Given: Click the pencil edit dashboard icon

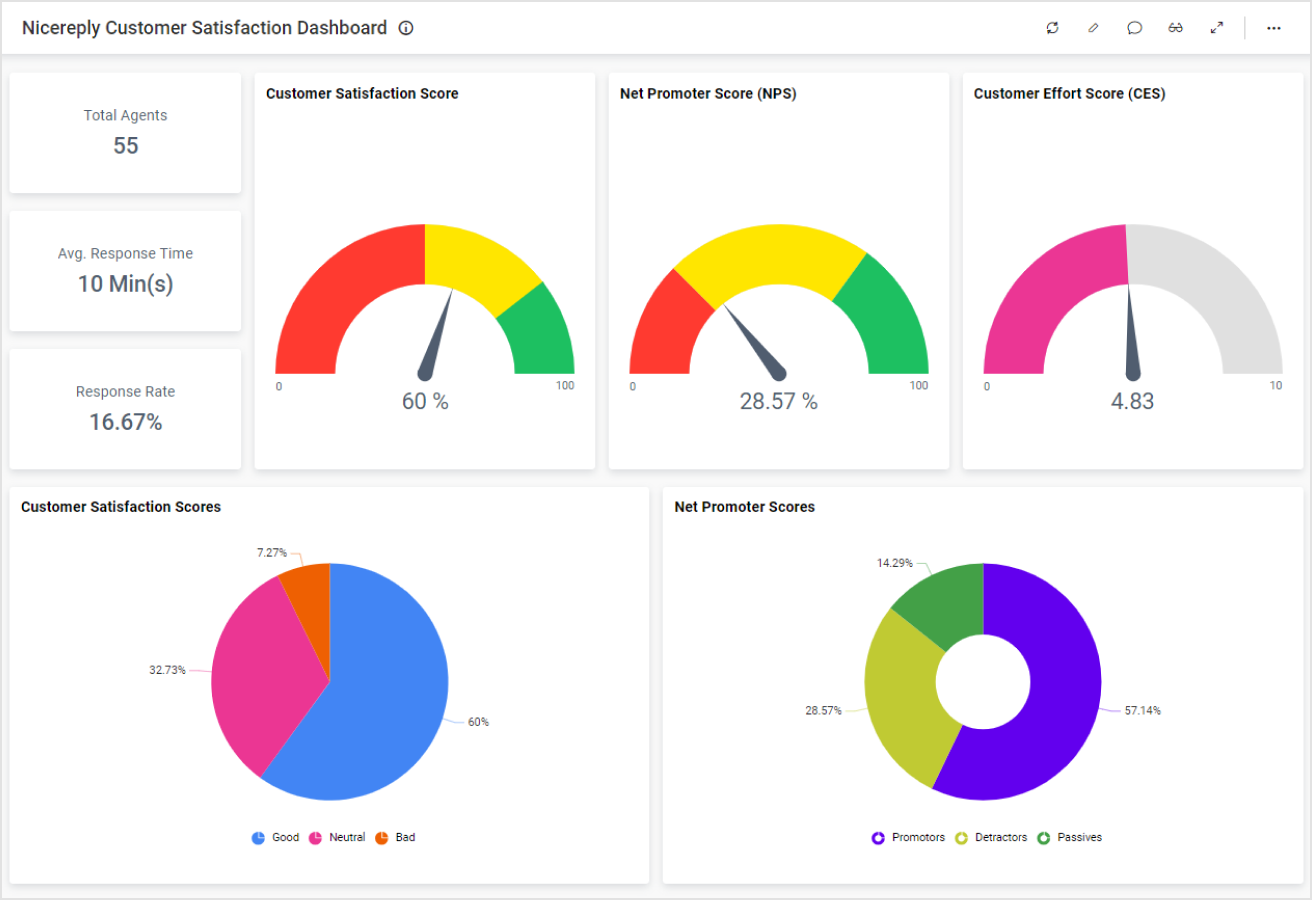Looking at the screenshot, I should [x=1093, y=28].
